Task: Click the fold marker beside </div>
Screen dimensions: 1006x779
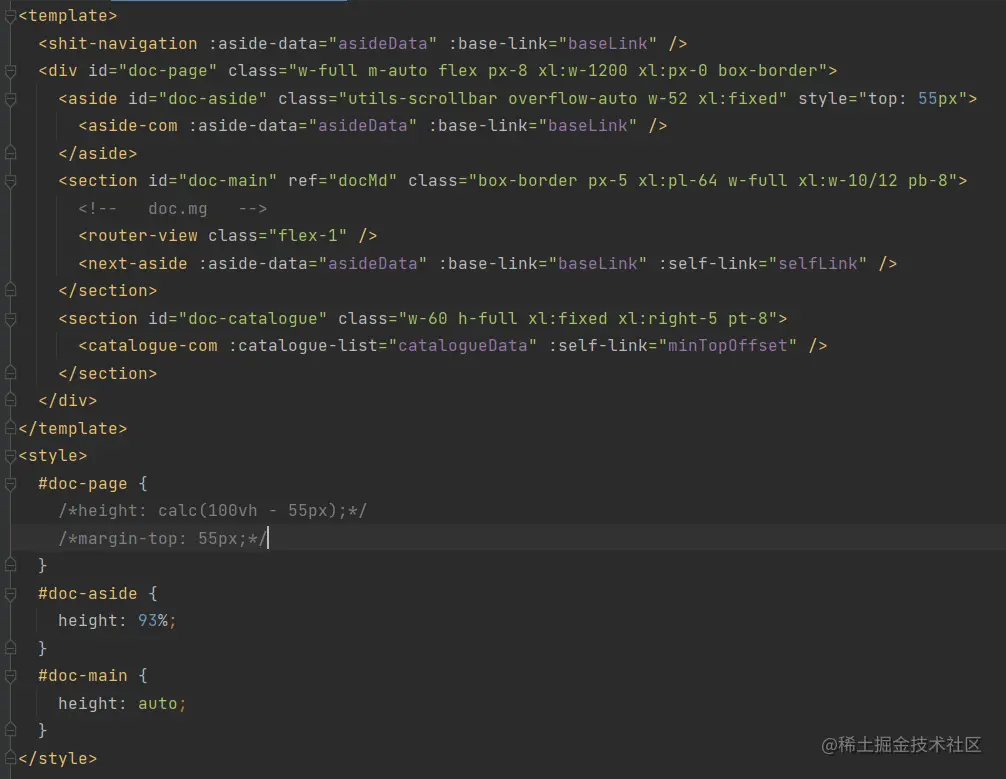Action: pyautogui.click(x=10, y=400)
